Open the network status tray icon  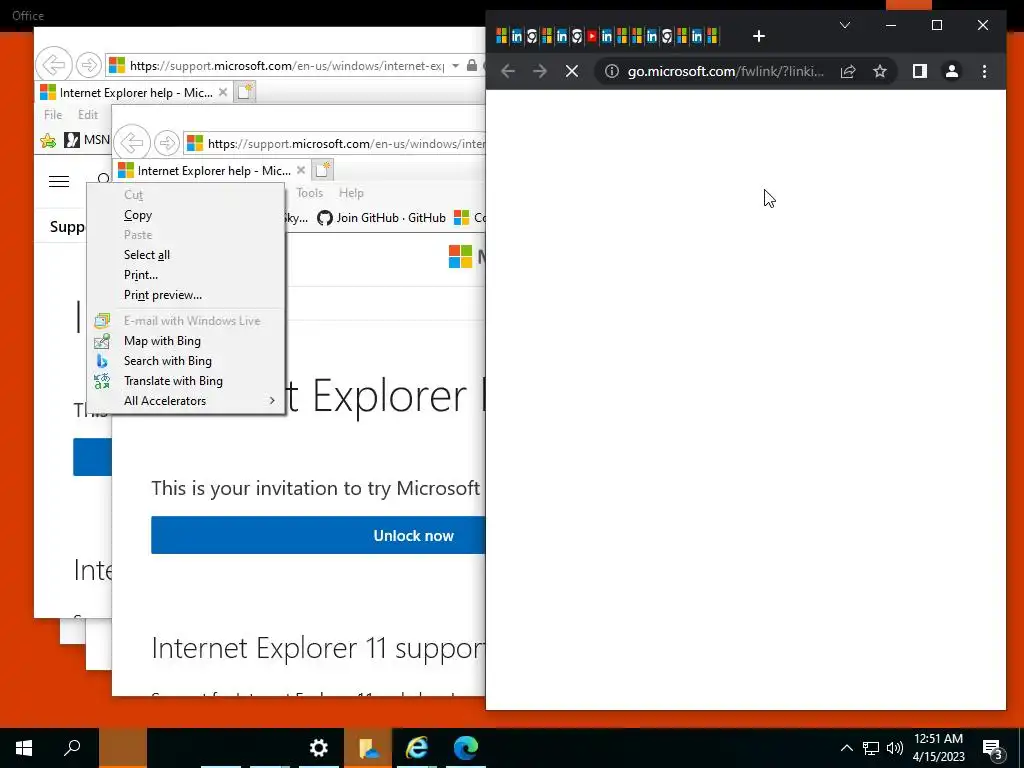pyautogui.click(x=871, y=748)
